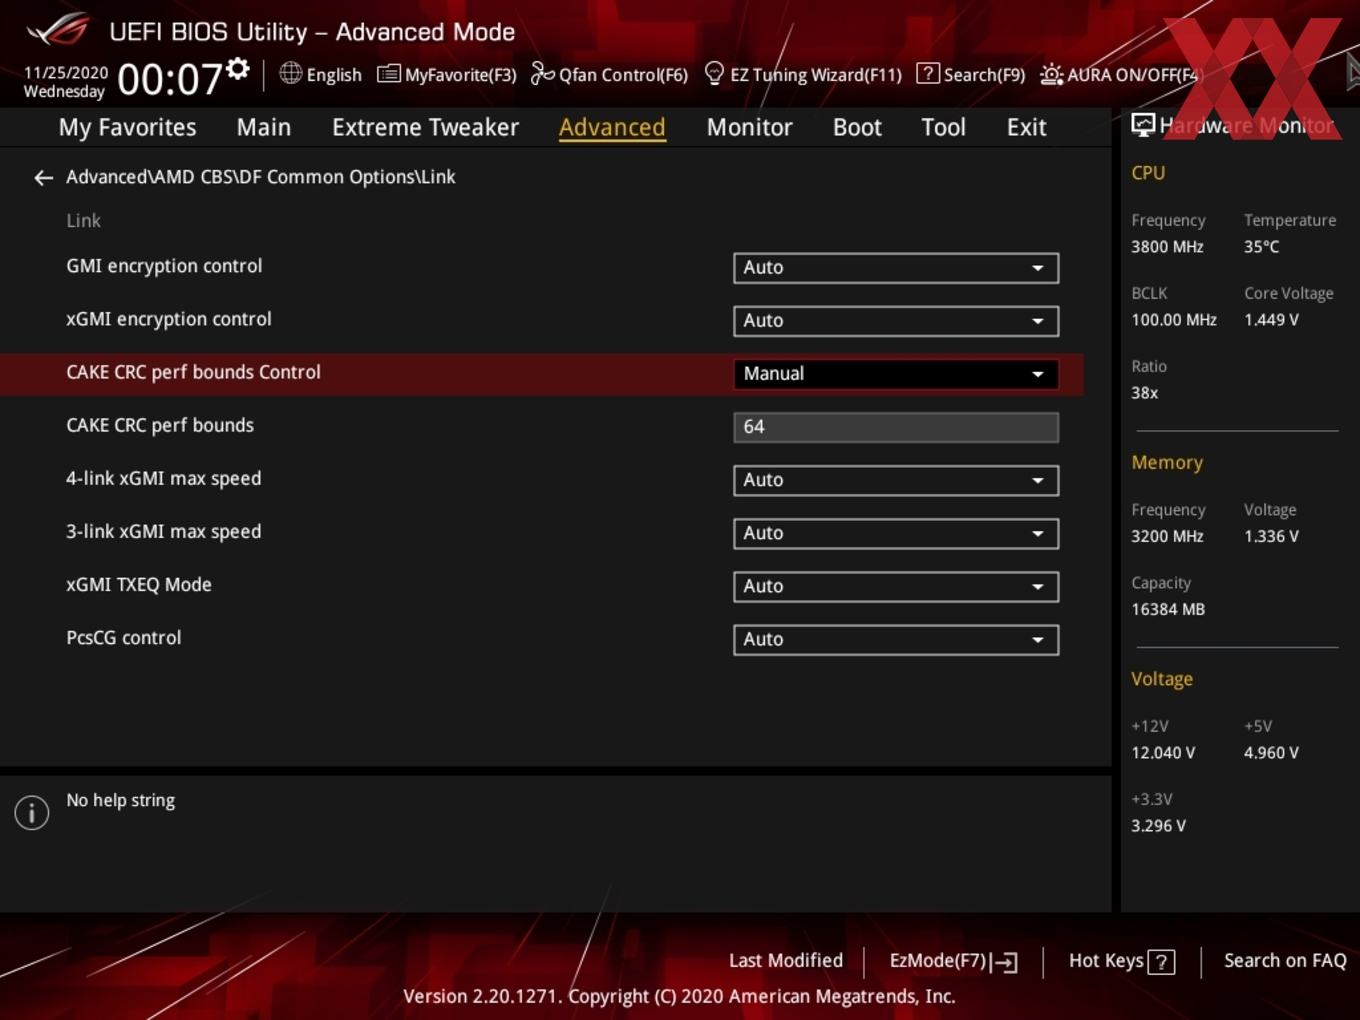
Task: Click the Hot Keys question mark box
Action: (1161, 962)
